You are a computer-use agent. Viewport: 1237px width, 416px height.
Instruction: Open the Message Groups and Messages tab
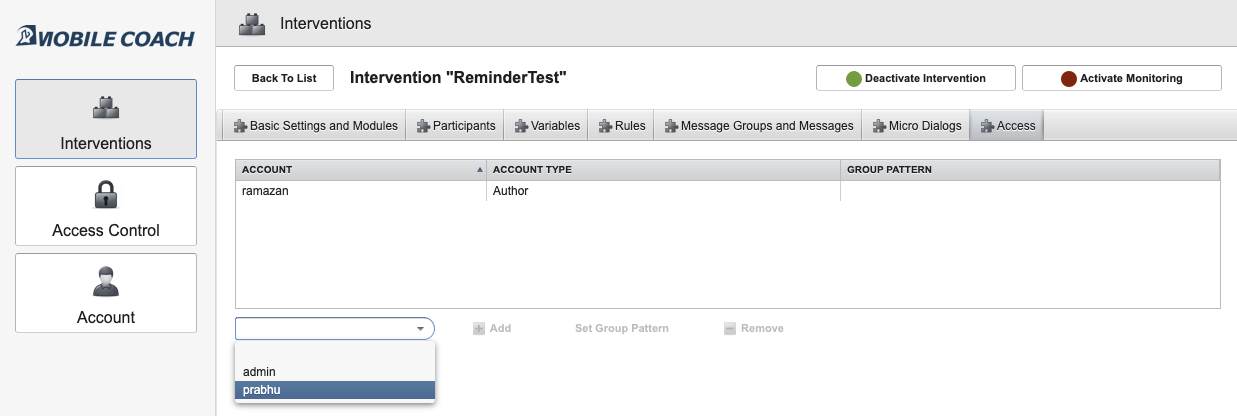point(759,126)
